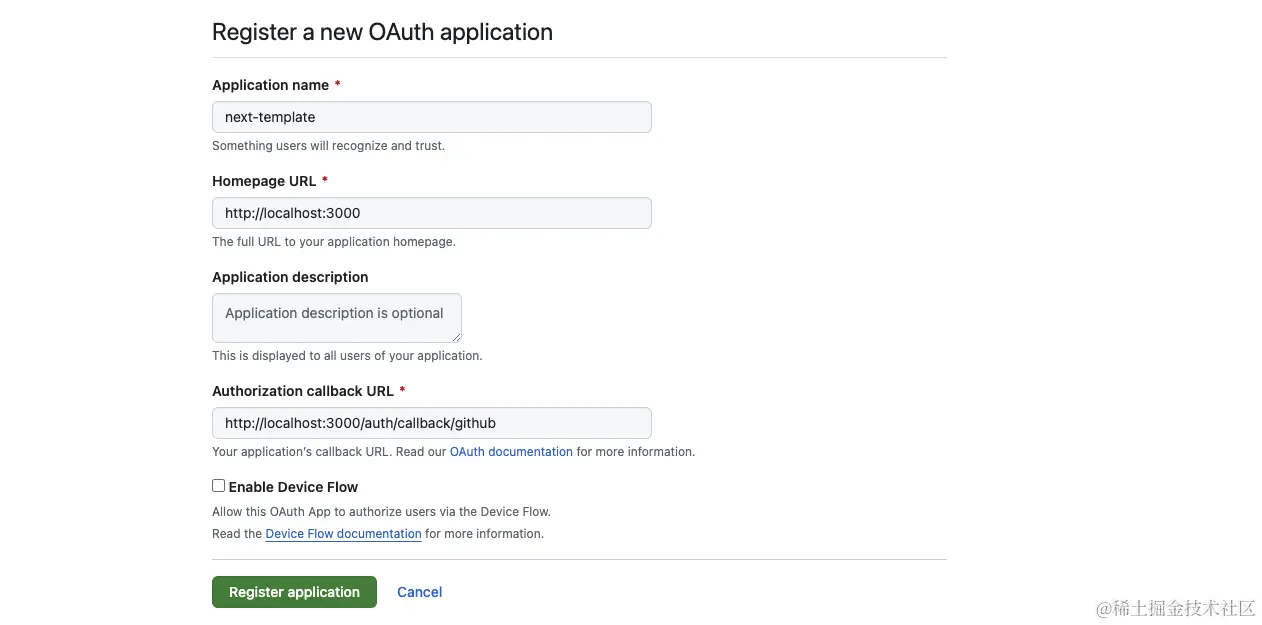
Task: Click the Authorization callback URL field
Action: 431,422
